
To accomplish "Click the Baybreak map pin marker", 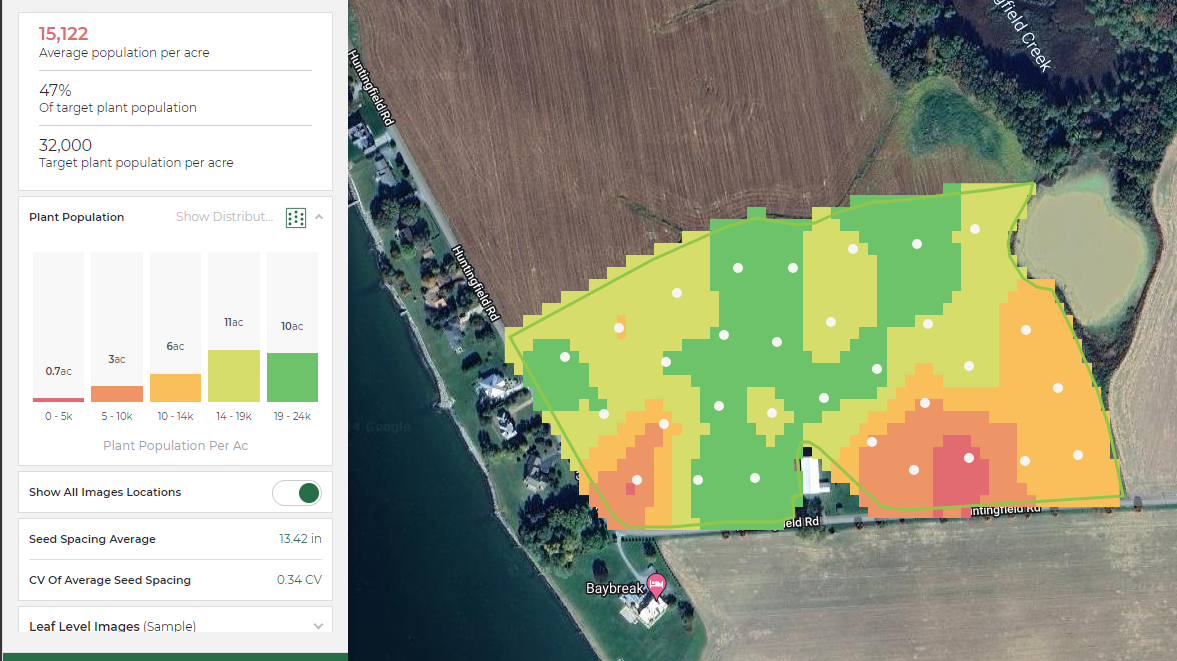I will click(x=655, y=585).
